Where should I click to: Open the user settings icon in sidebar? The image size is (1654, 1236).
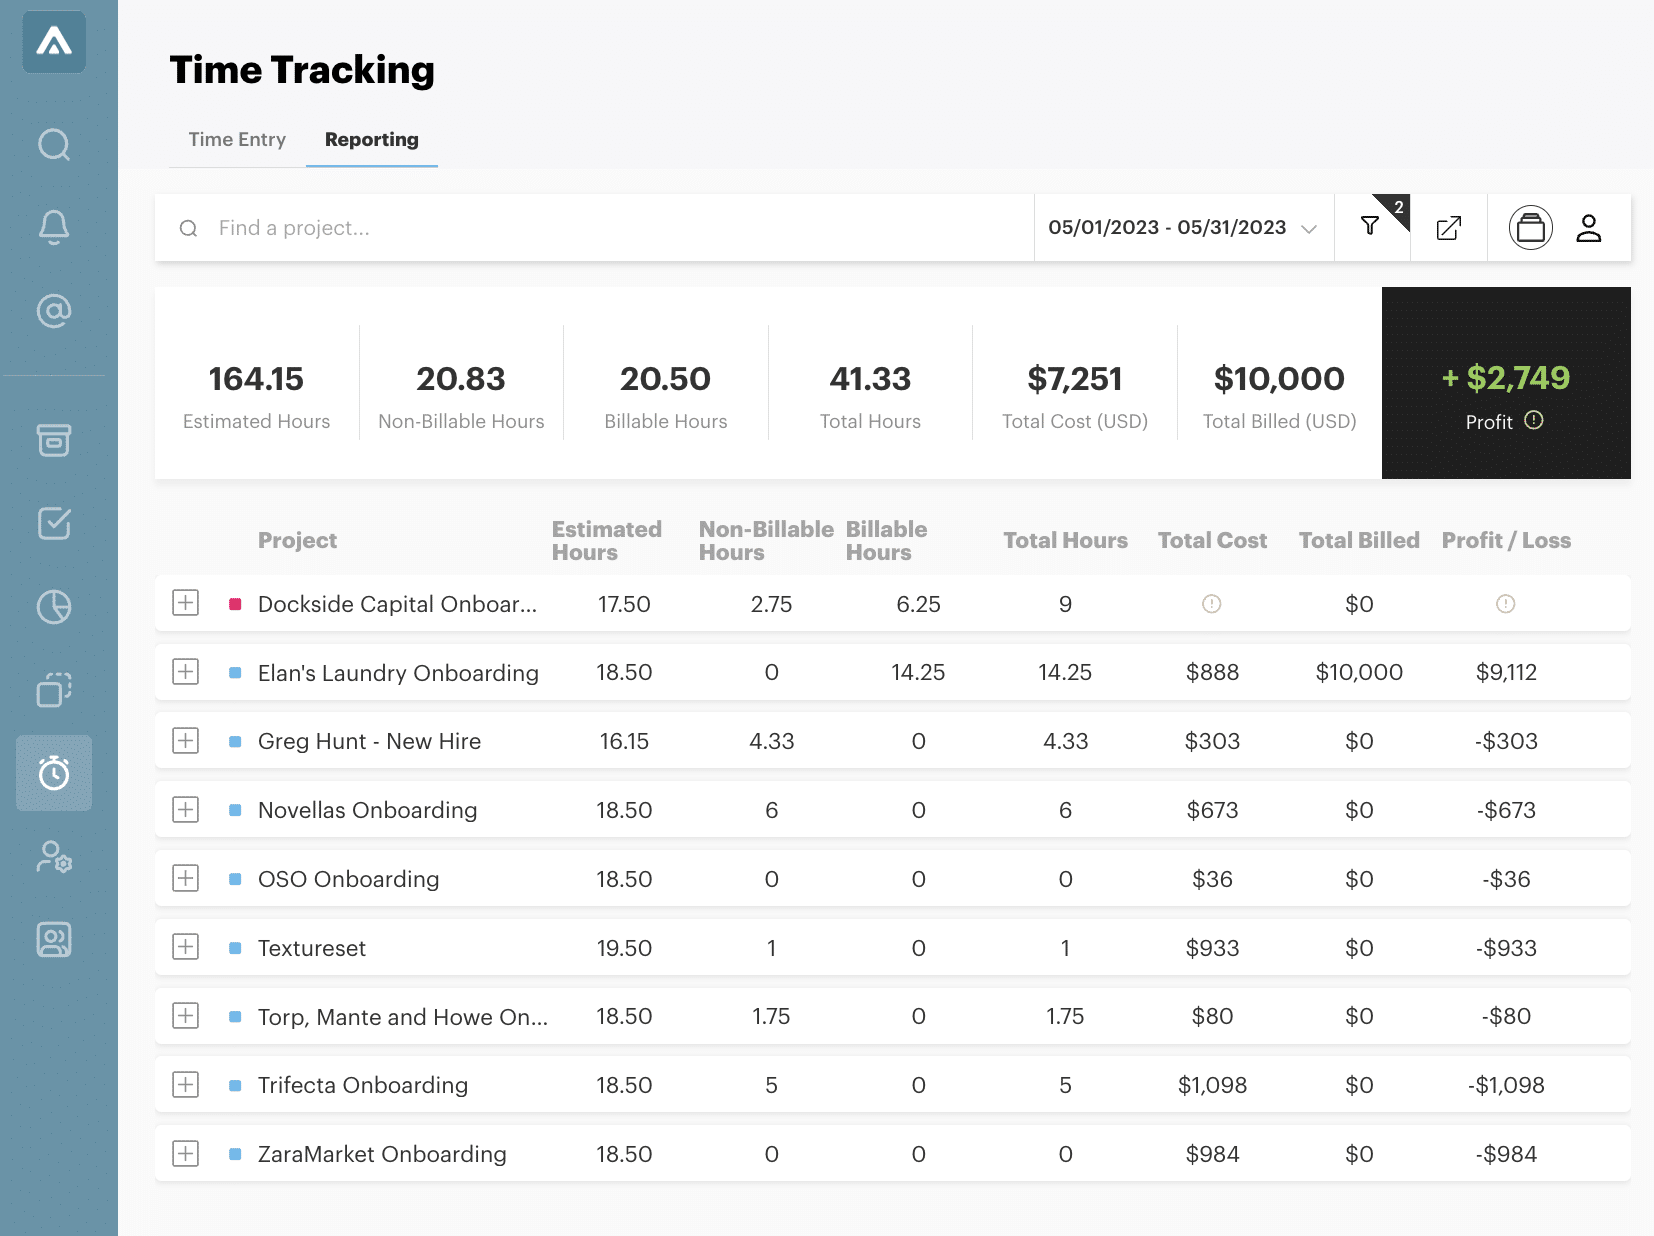coord(54,856)
